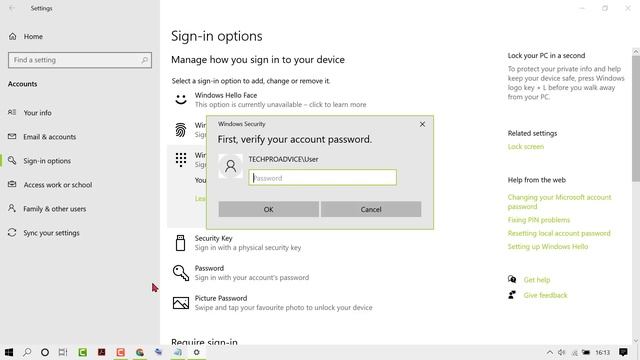Open Access work or school
Screen dimensions: 640x360
(x=58, y=185)
